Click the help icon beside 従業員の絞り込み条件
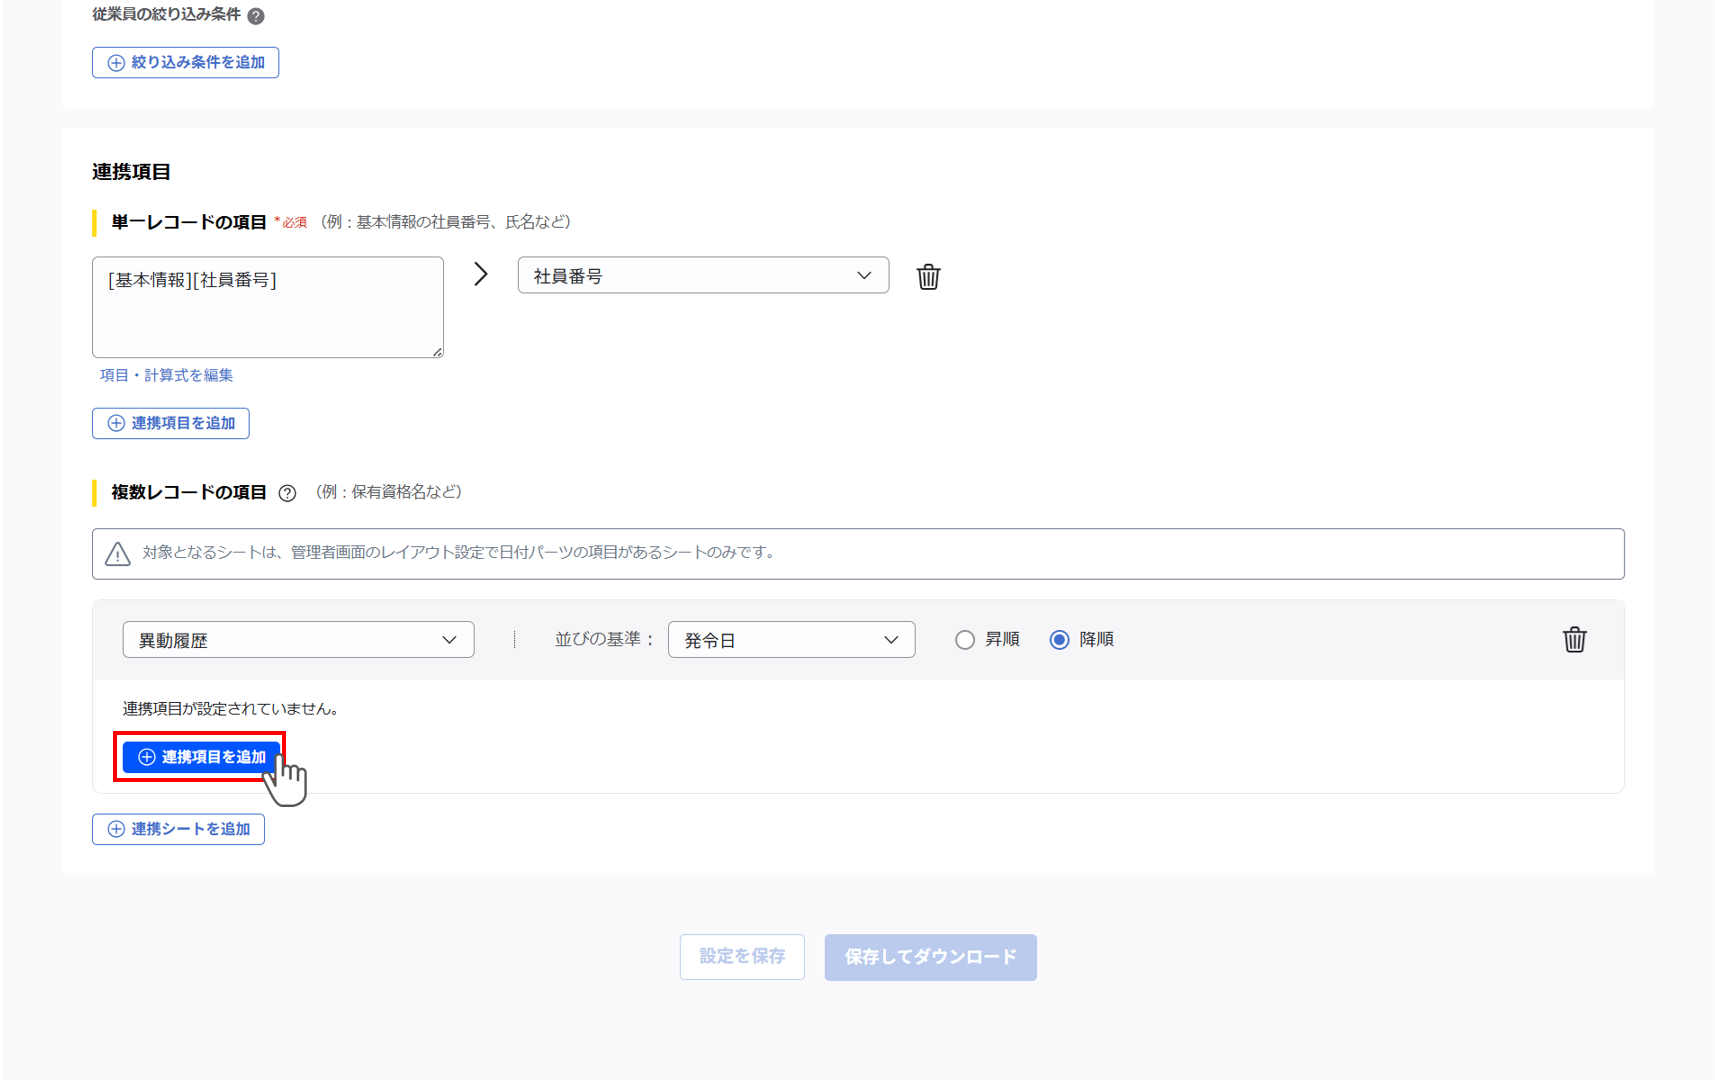Screen dimensions: 1715x1080 point(256,15)
